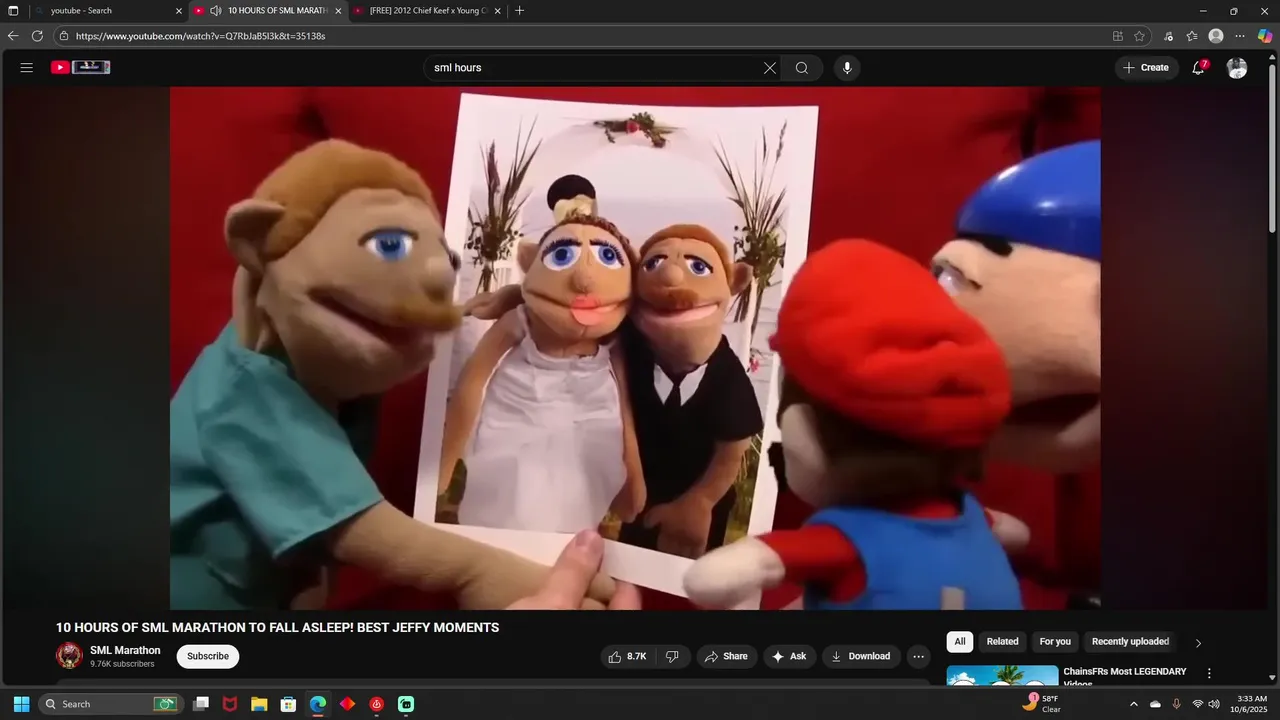Image resolution: width=1280 pixels, height=720 pixels.
Task: Open the Favorites list toolbar icon
Action: coord(1192,36)
